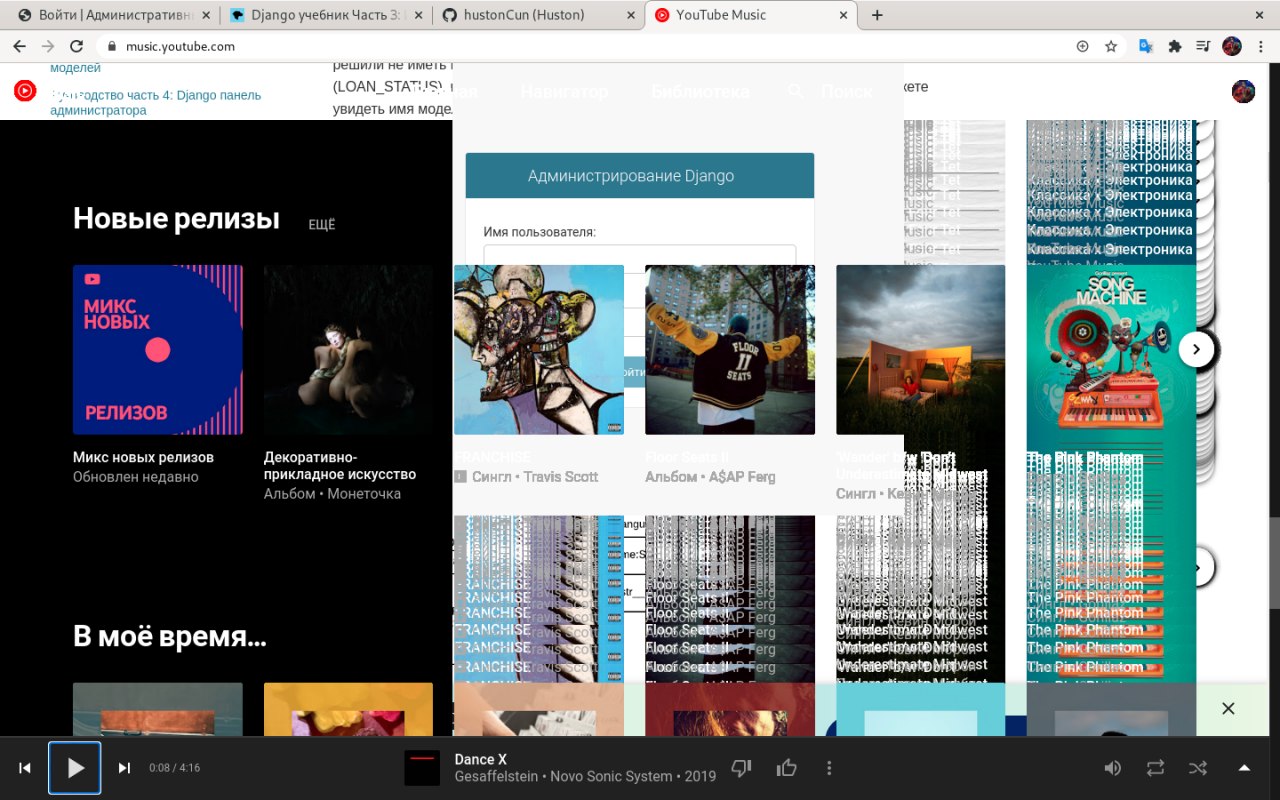Go forward in the browser

click(x=47, y=46)
